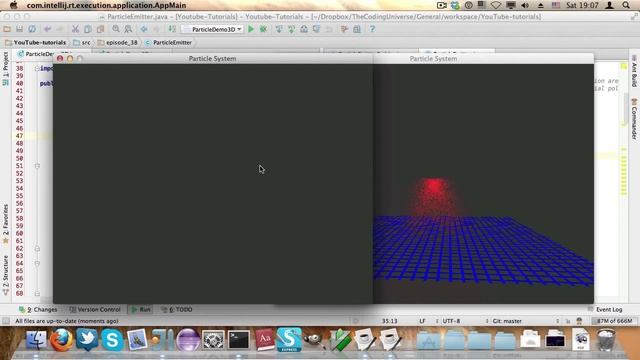Open Replace with the second magnifier icon
640x360 pixels.
129,29
